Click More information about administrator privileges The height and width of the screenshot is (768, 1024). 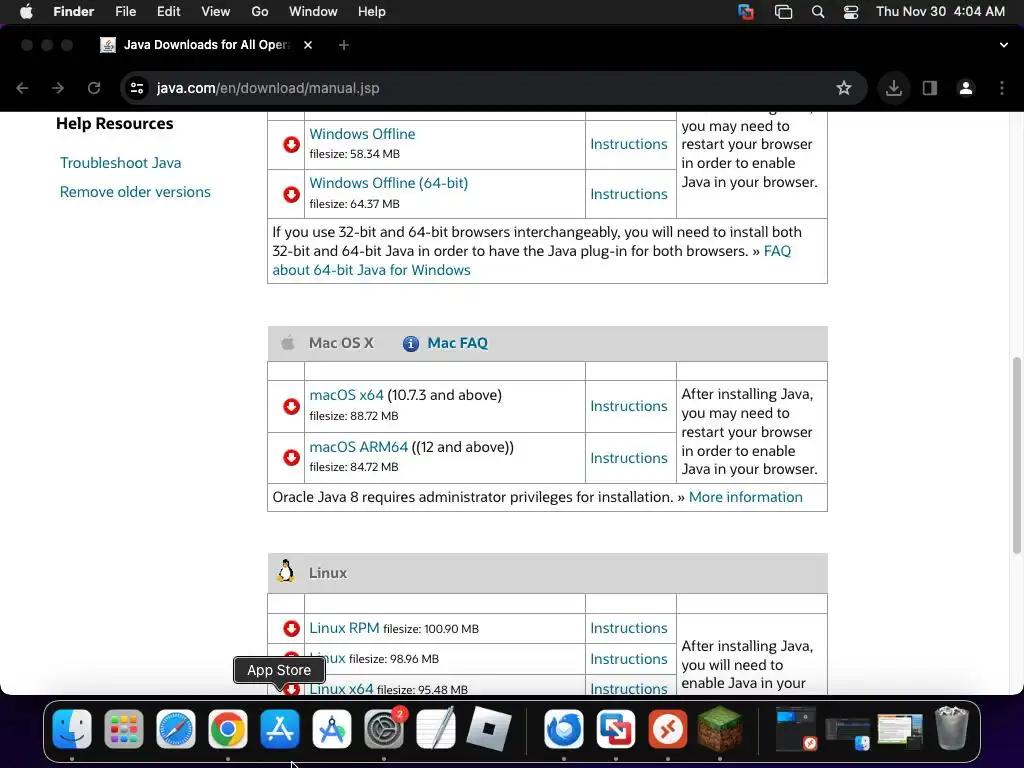pyautogui.click(x=746, y=497)
